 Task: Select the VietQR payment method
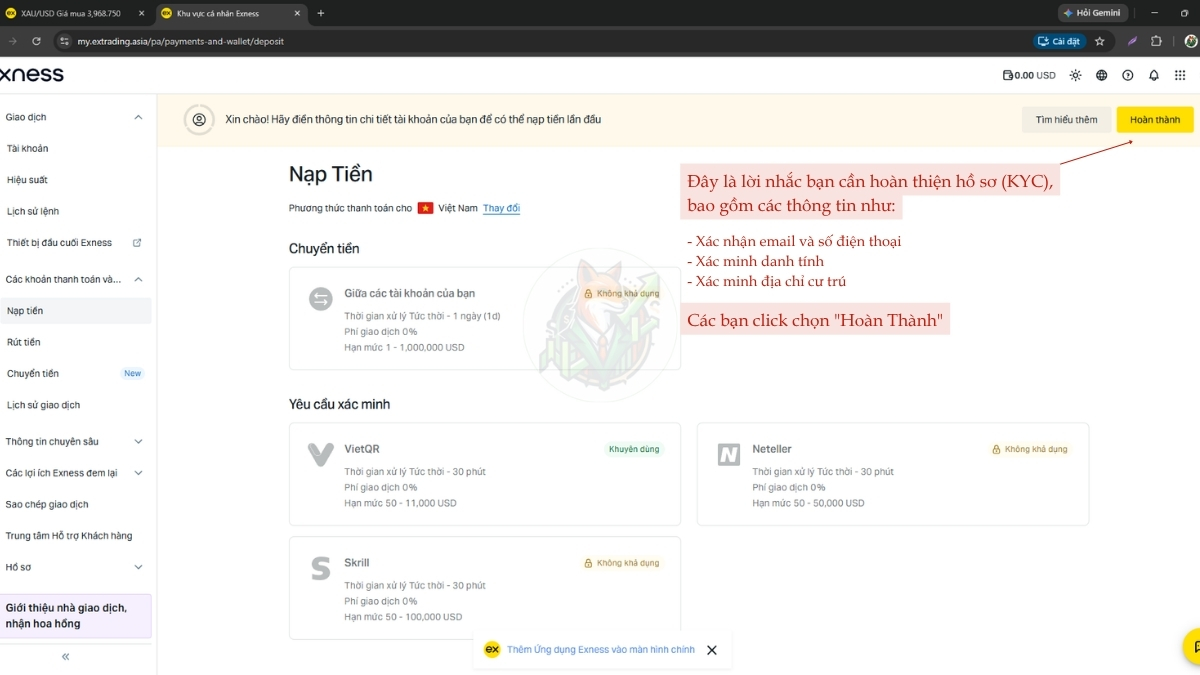(x=485, y=474)
